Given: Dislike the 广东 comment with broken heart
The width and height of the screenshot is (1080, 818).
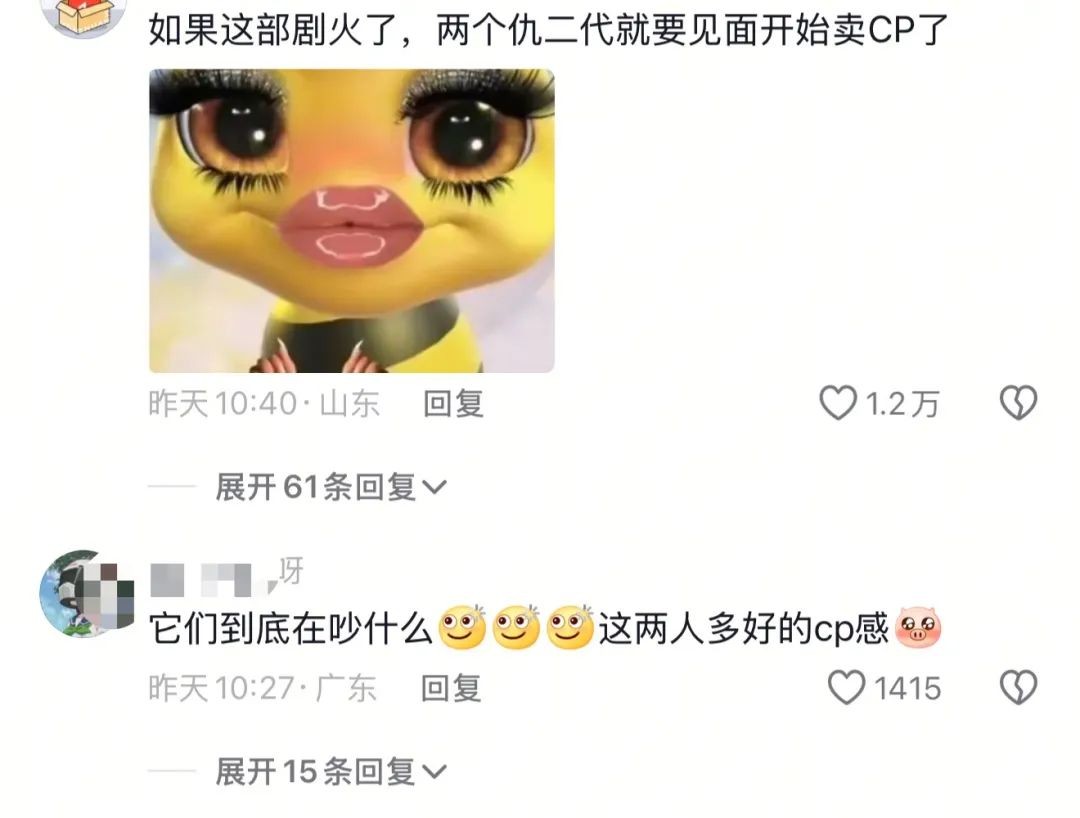Looking at the screenshot, I should (1019, 687).
